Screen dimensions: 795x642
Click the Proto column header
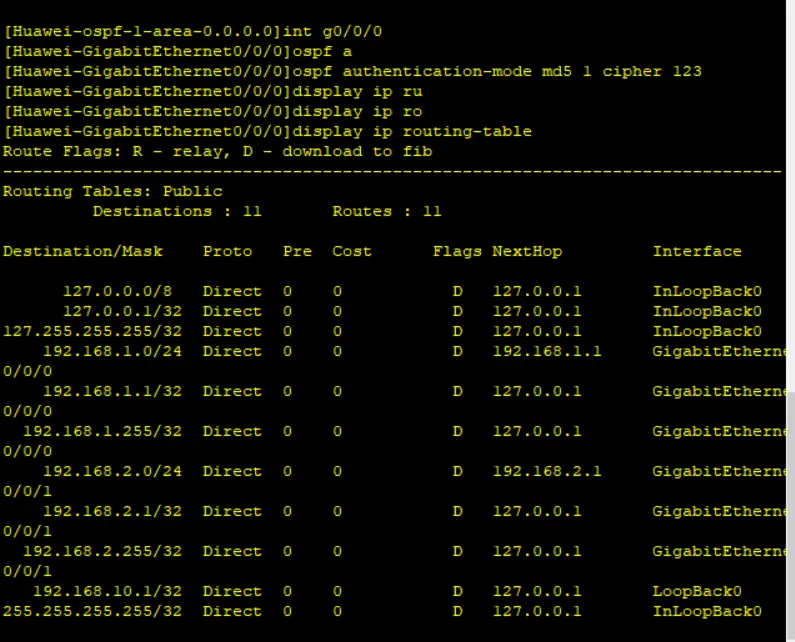pos(227,251)
